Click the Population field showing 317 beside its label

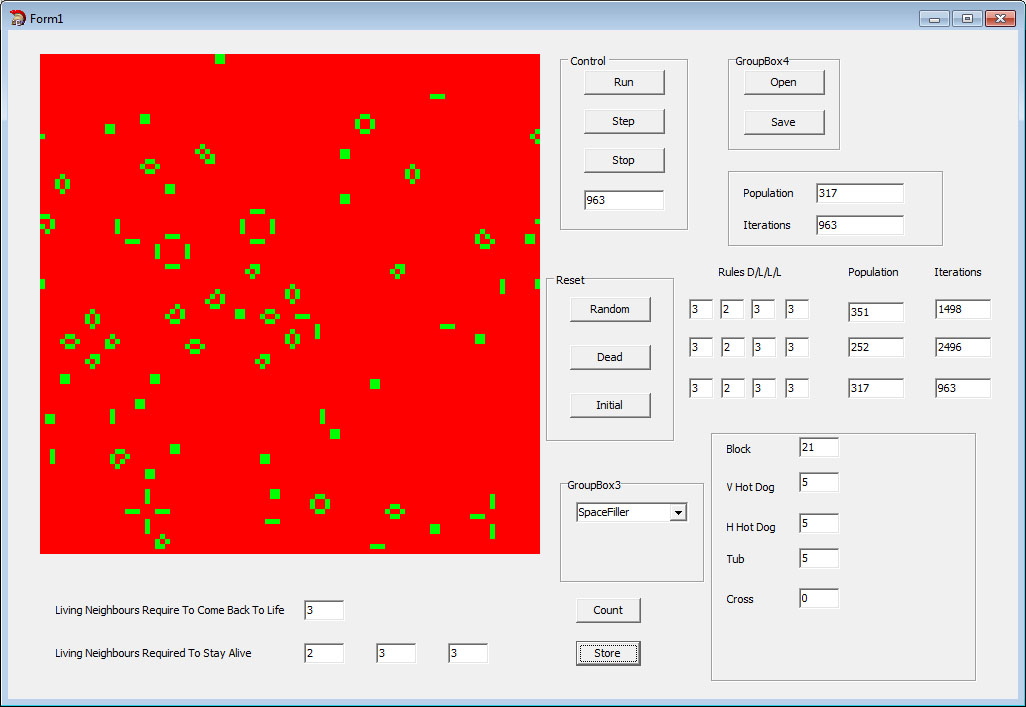[860, 193]
